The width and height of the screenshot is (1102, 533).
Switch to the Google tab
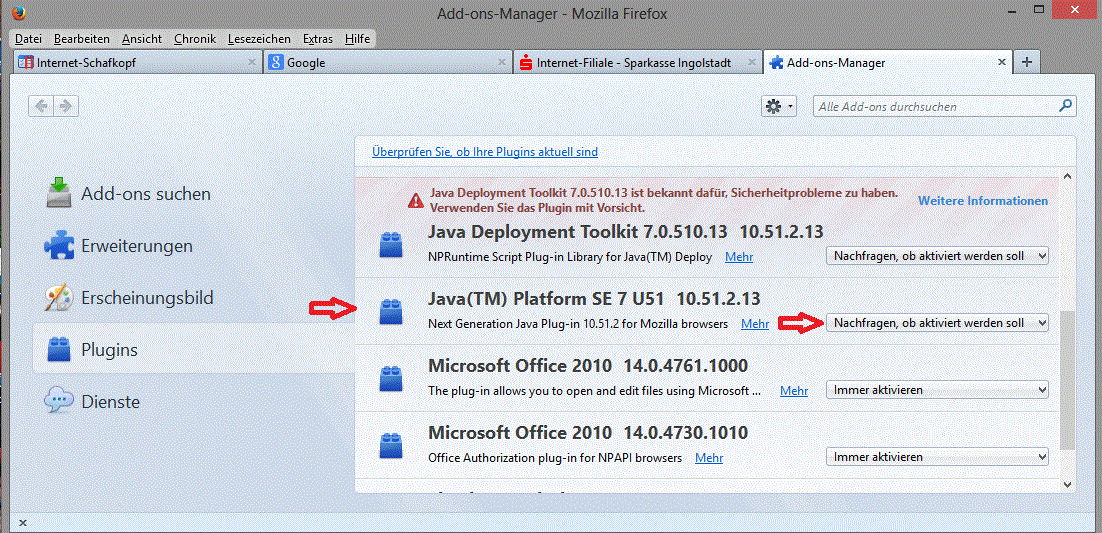pyautogui.click(x=387, y=62)
